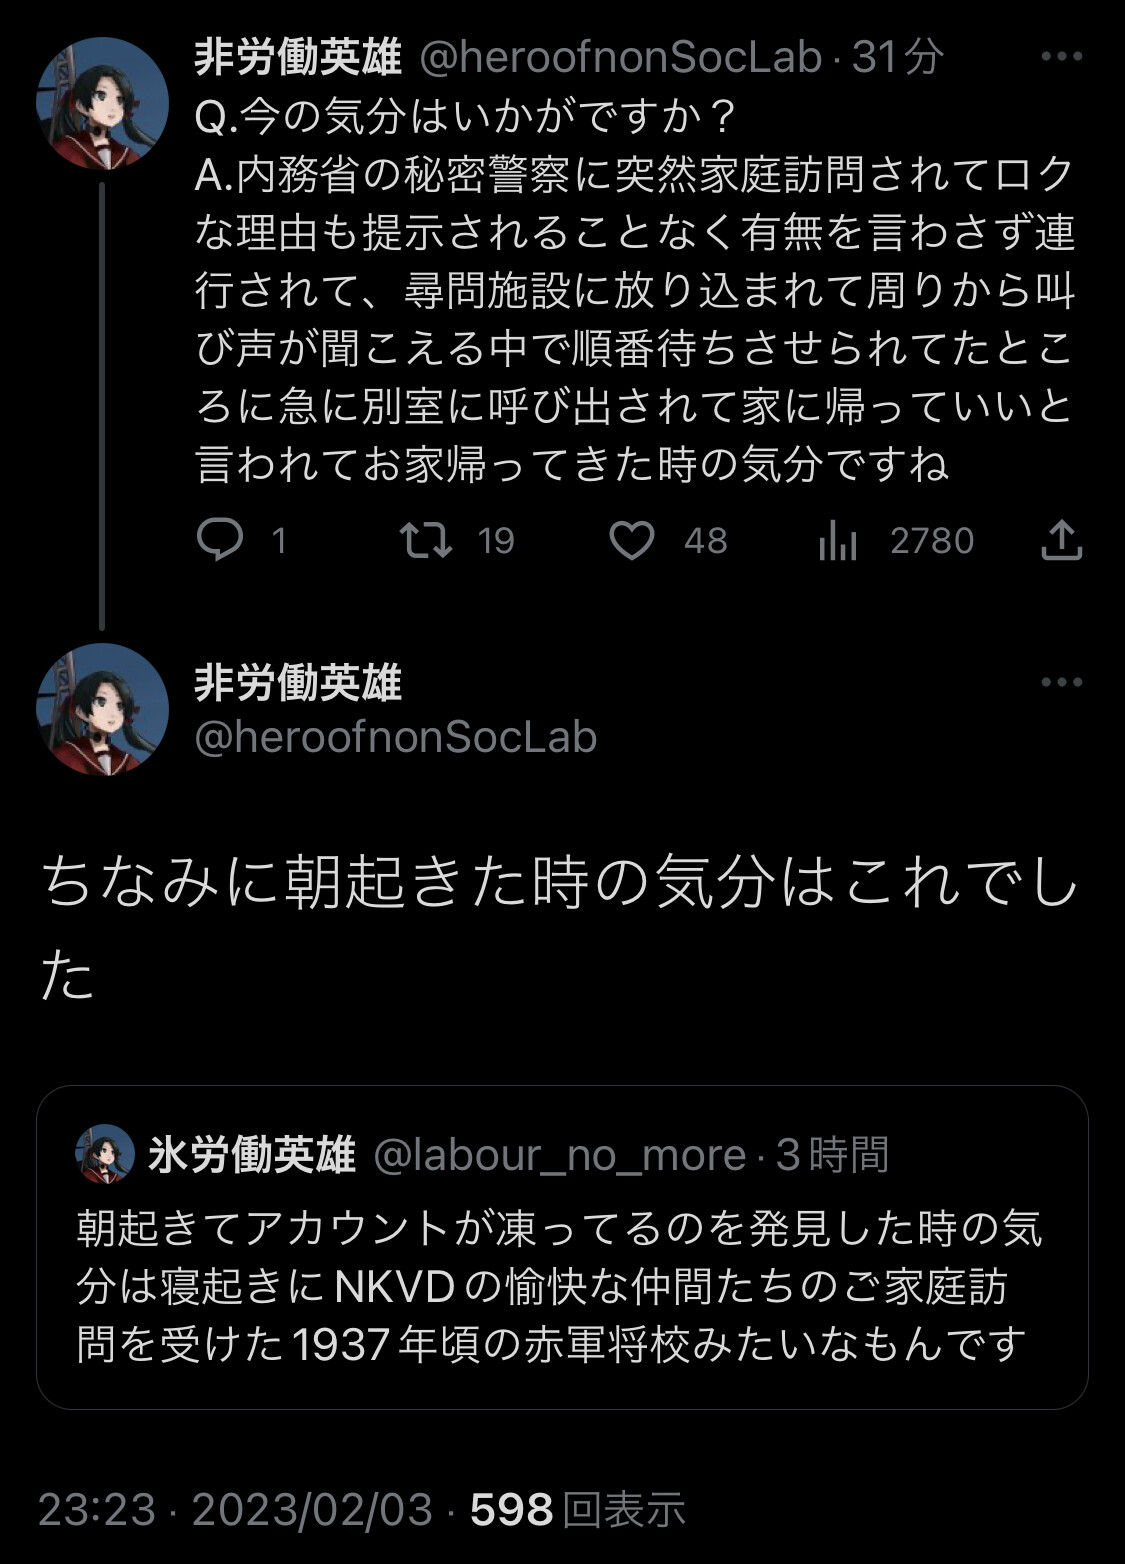Image resolution: width=1125 pixels, height=1564 pixels.
Task: Open the first tweet's profile avatar
Action: tap(102, 103)
